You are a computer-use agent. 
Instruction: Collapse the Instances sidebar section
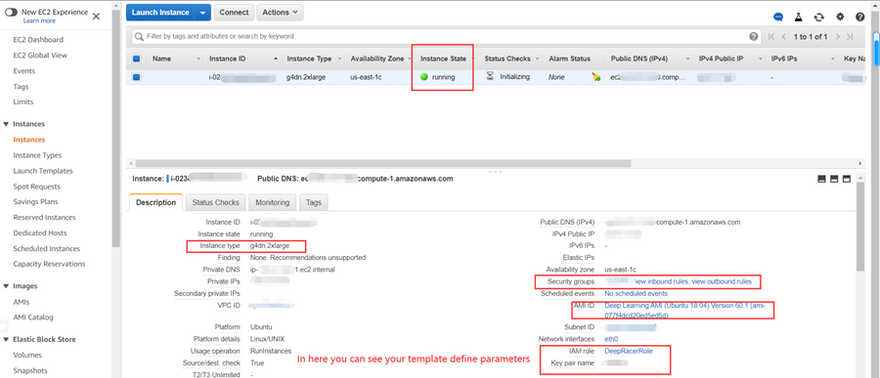click(7, 124)
